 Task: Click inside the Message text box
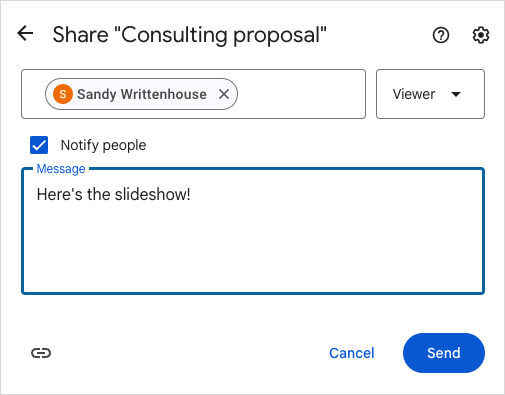[253, 231]
